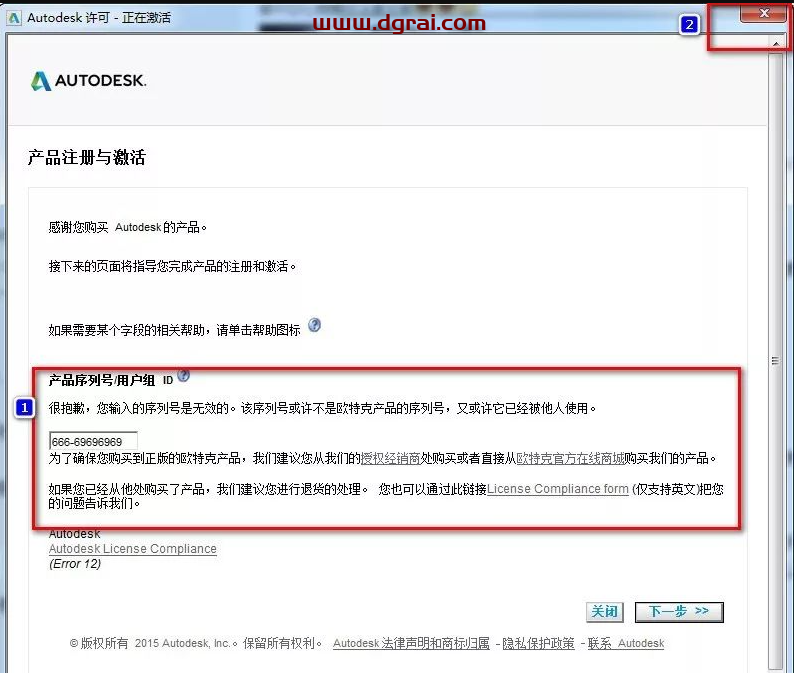Click the scrollbar up arrow

coord(776,44)
